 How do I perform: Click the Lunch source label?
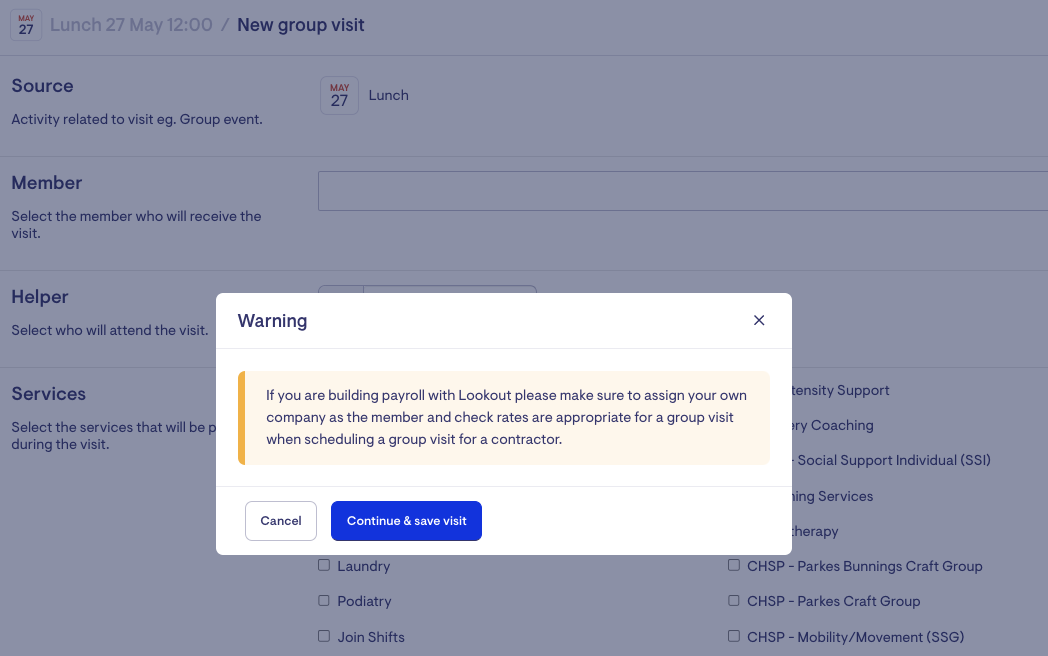[389, 95]
